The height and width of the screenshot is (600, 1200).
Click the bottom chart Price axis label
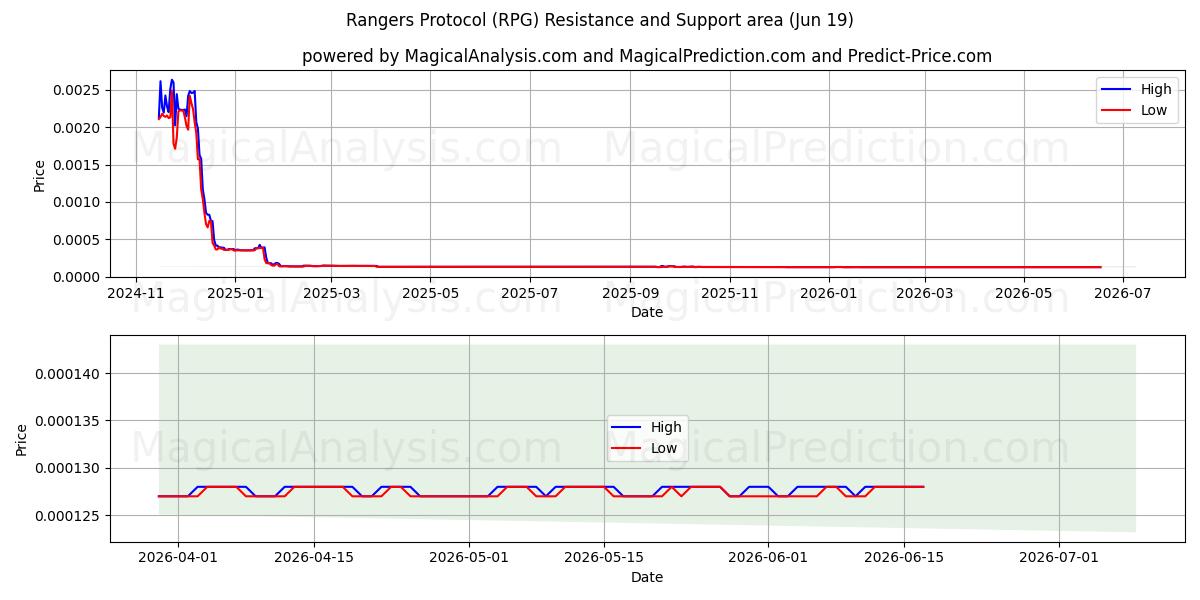(x=22, y=438)
